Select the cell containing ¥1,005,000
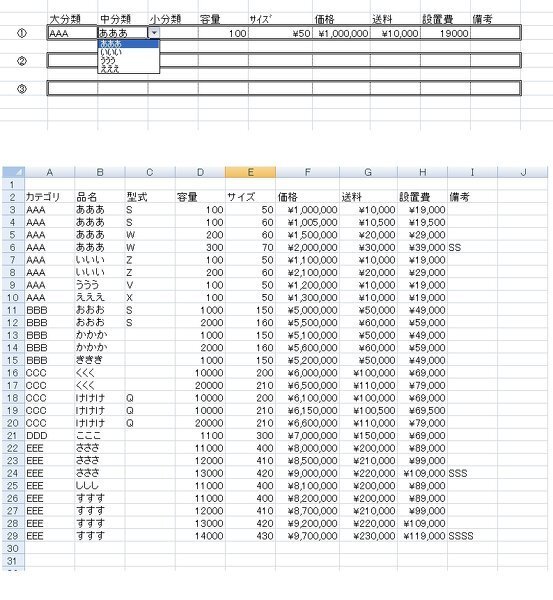 pos(307,222)
